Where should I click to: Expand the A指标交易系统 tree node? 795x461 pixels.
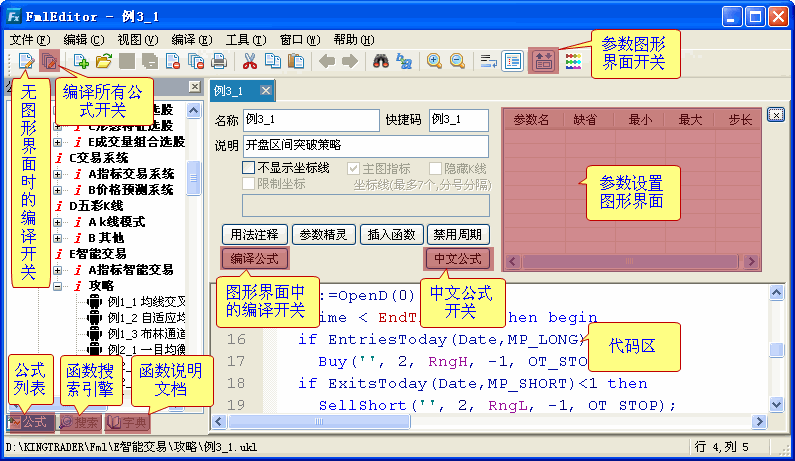click(x=58, y=173)
